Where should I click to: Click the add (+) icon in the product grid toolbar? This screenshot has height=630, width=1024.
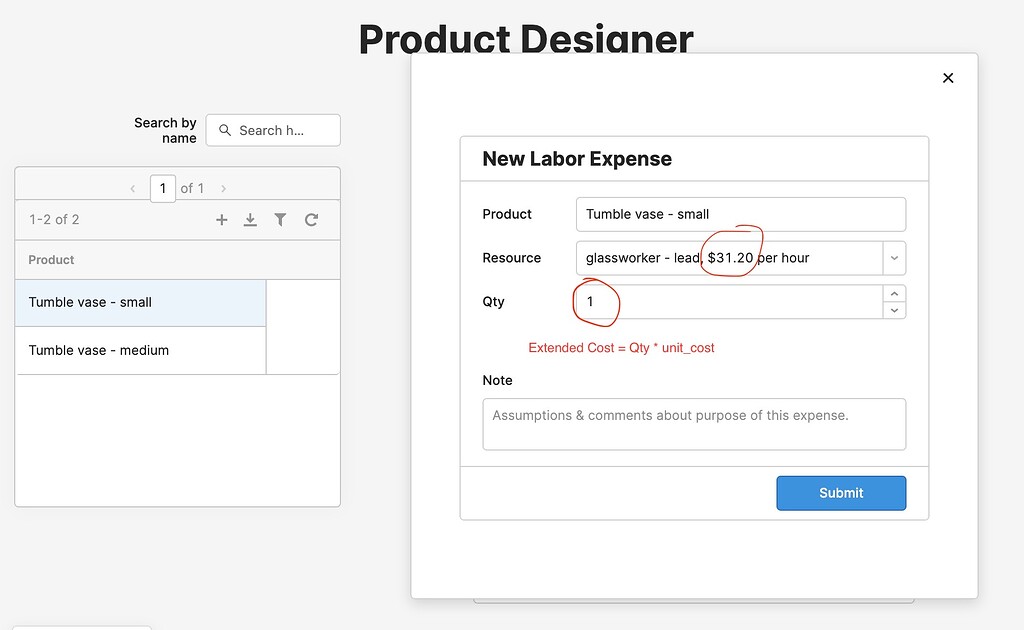(221, 219)
